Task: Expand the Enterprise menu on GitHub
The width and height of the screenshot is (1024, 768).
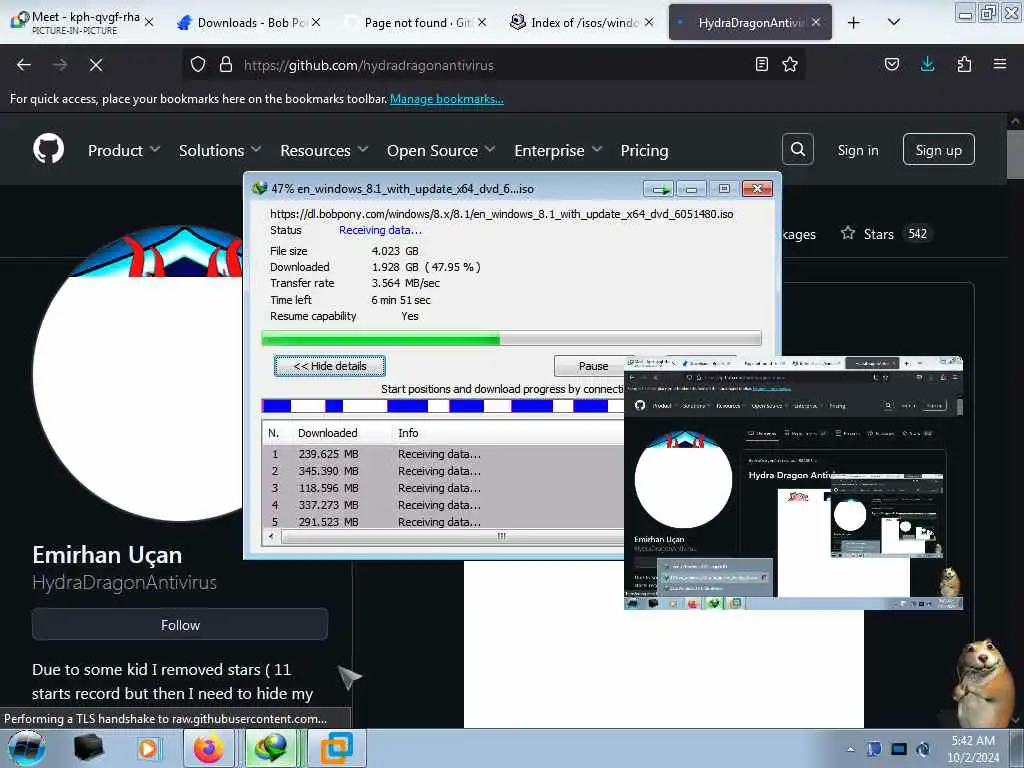Action: coord(558,150)
